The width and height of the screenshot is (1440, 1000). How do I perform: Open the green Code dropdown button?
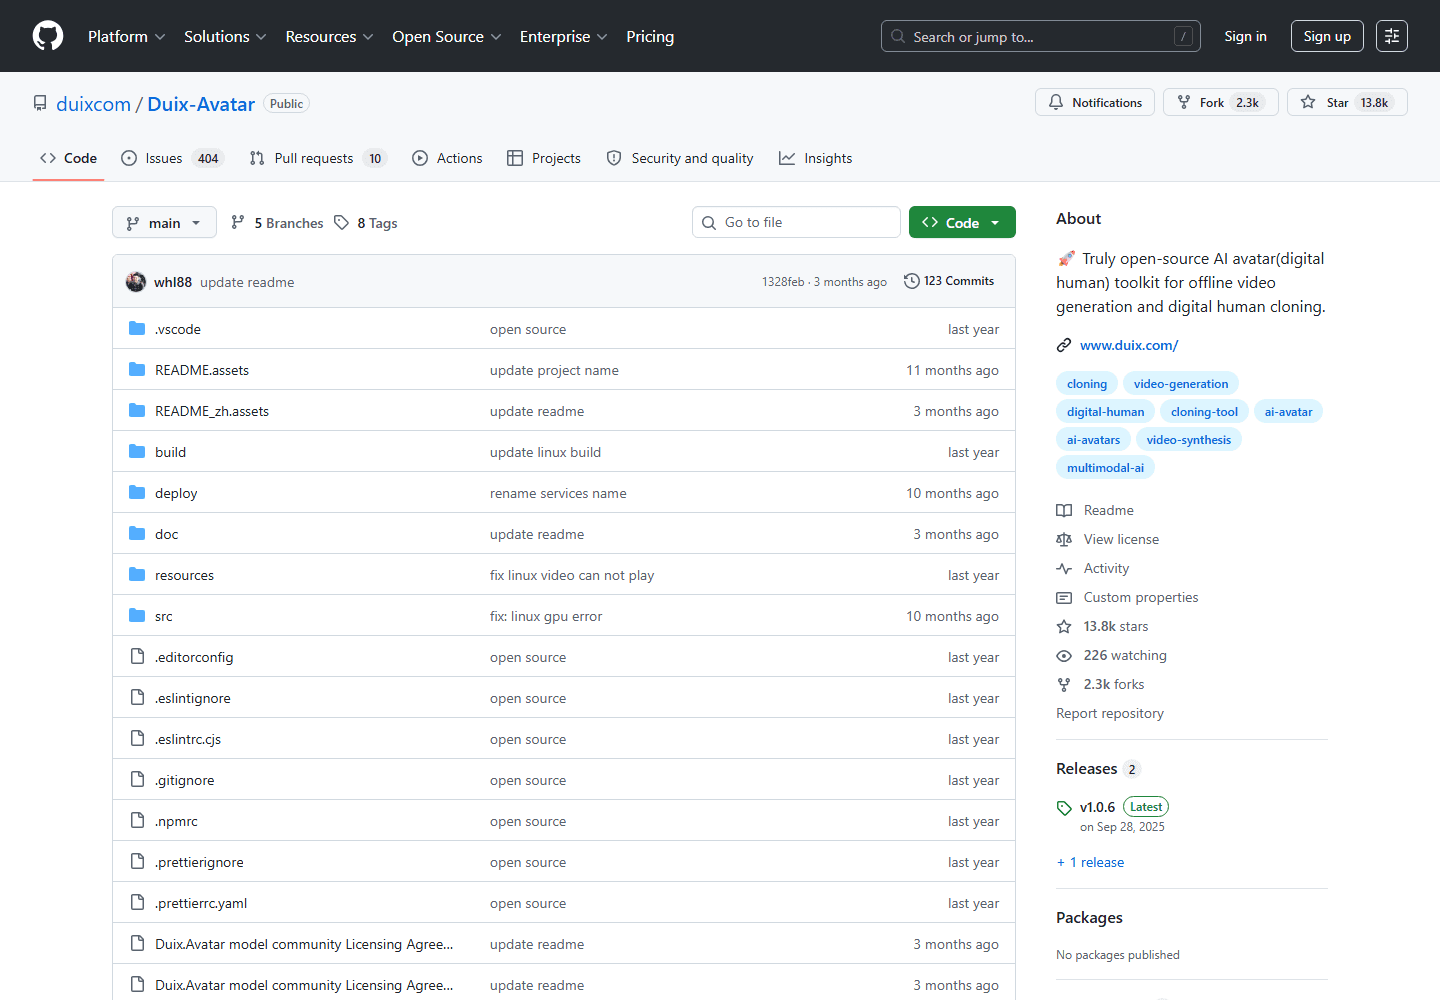[x=962, y=222]
